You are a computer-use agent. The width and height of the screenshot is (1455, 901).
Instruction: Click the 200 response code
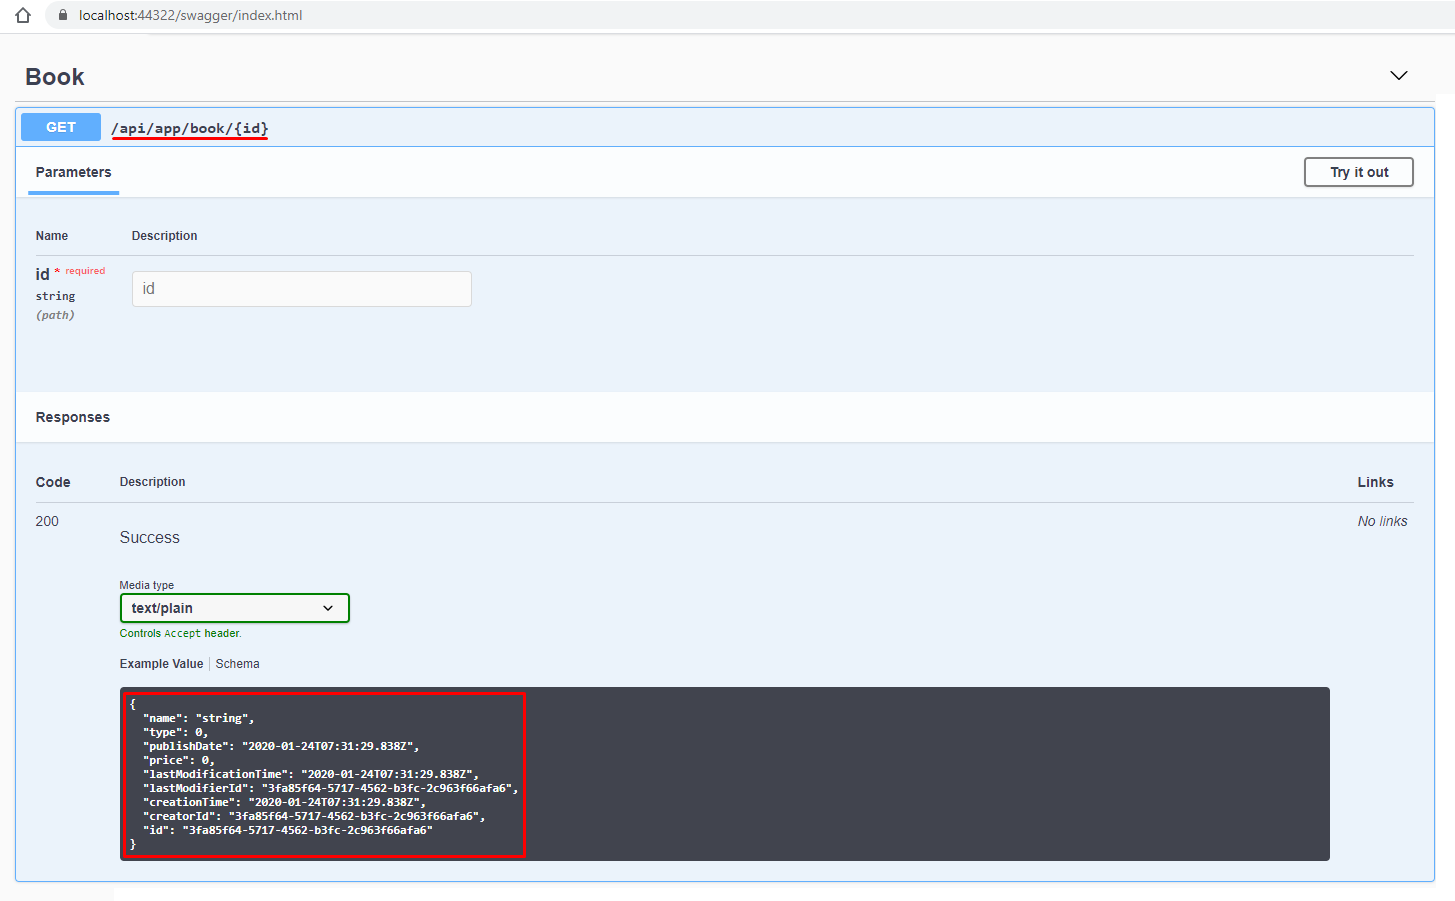tap(47, 521)
